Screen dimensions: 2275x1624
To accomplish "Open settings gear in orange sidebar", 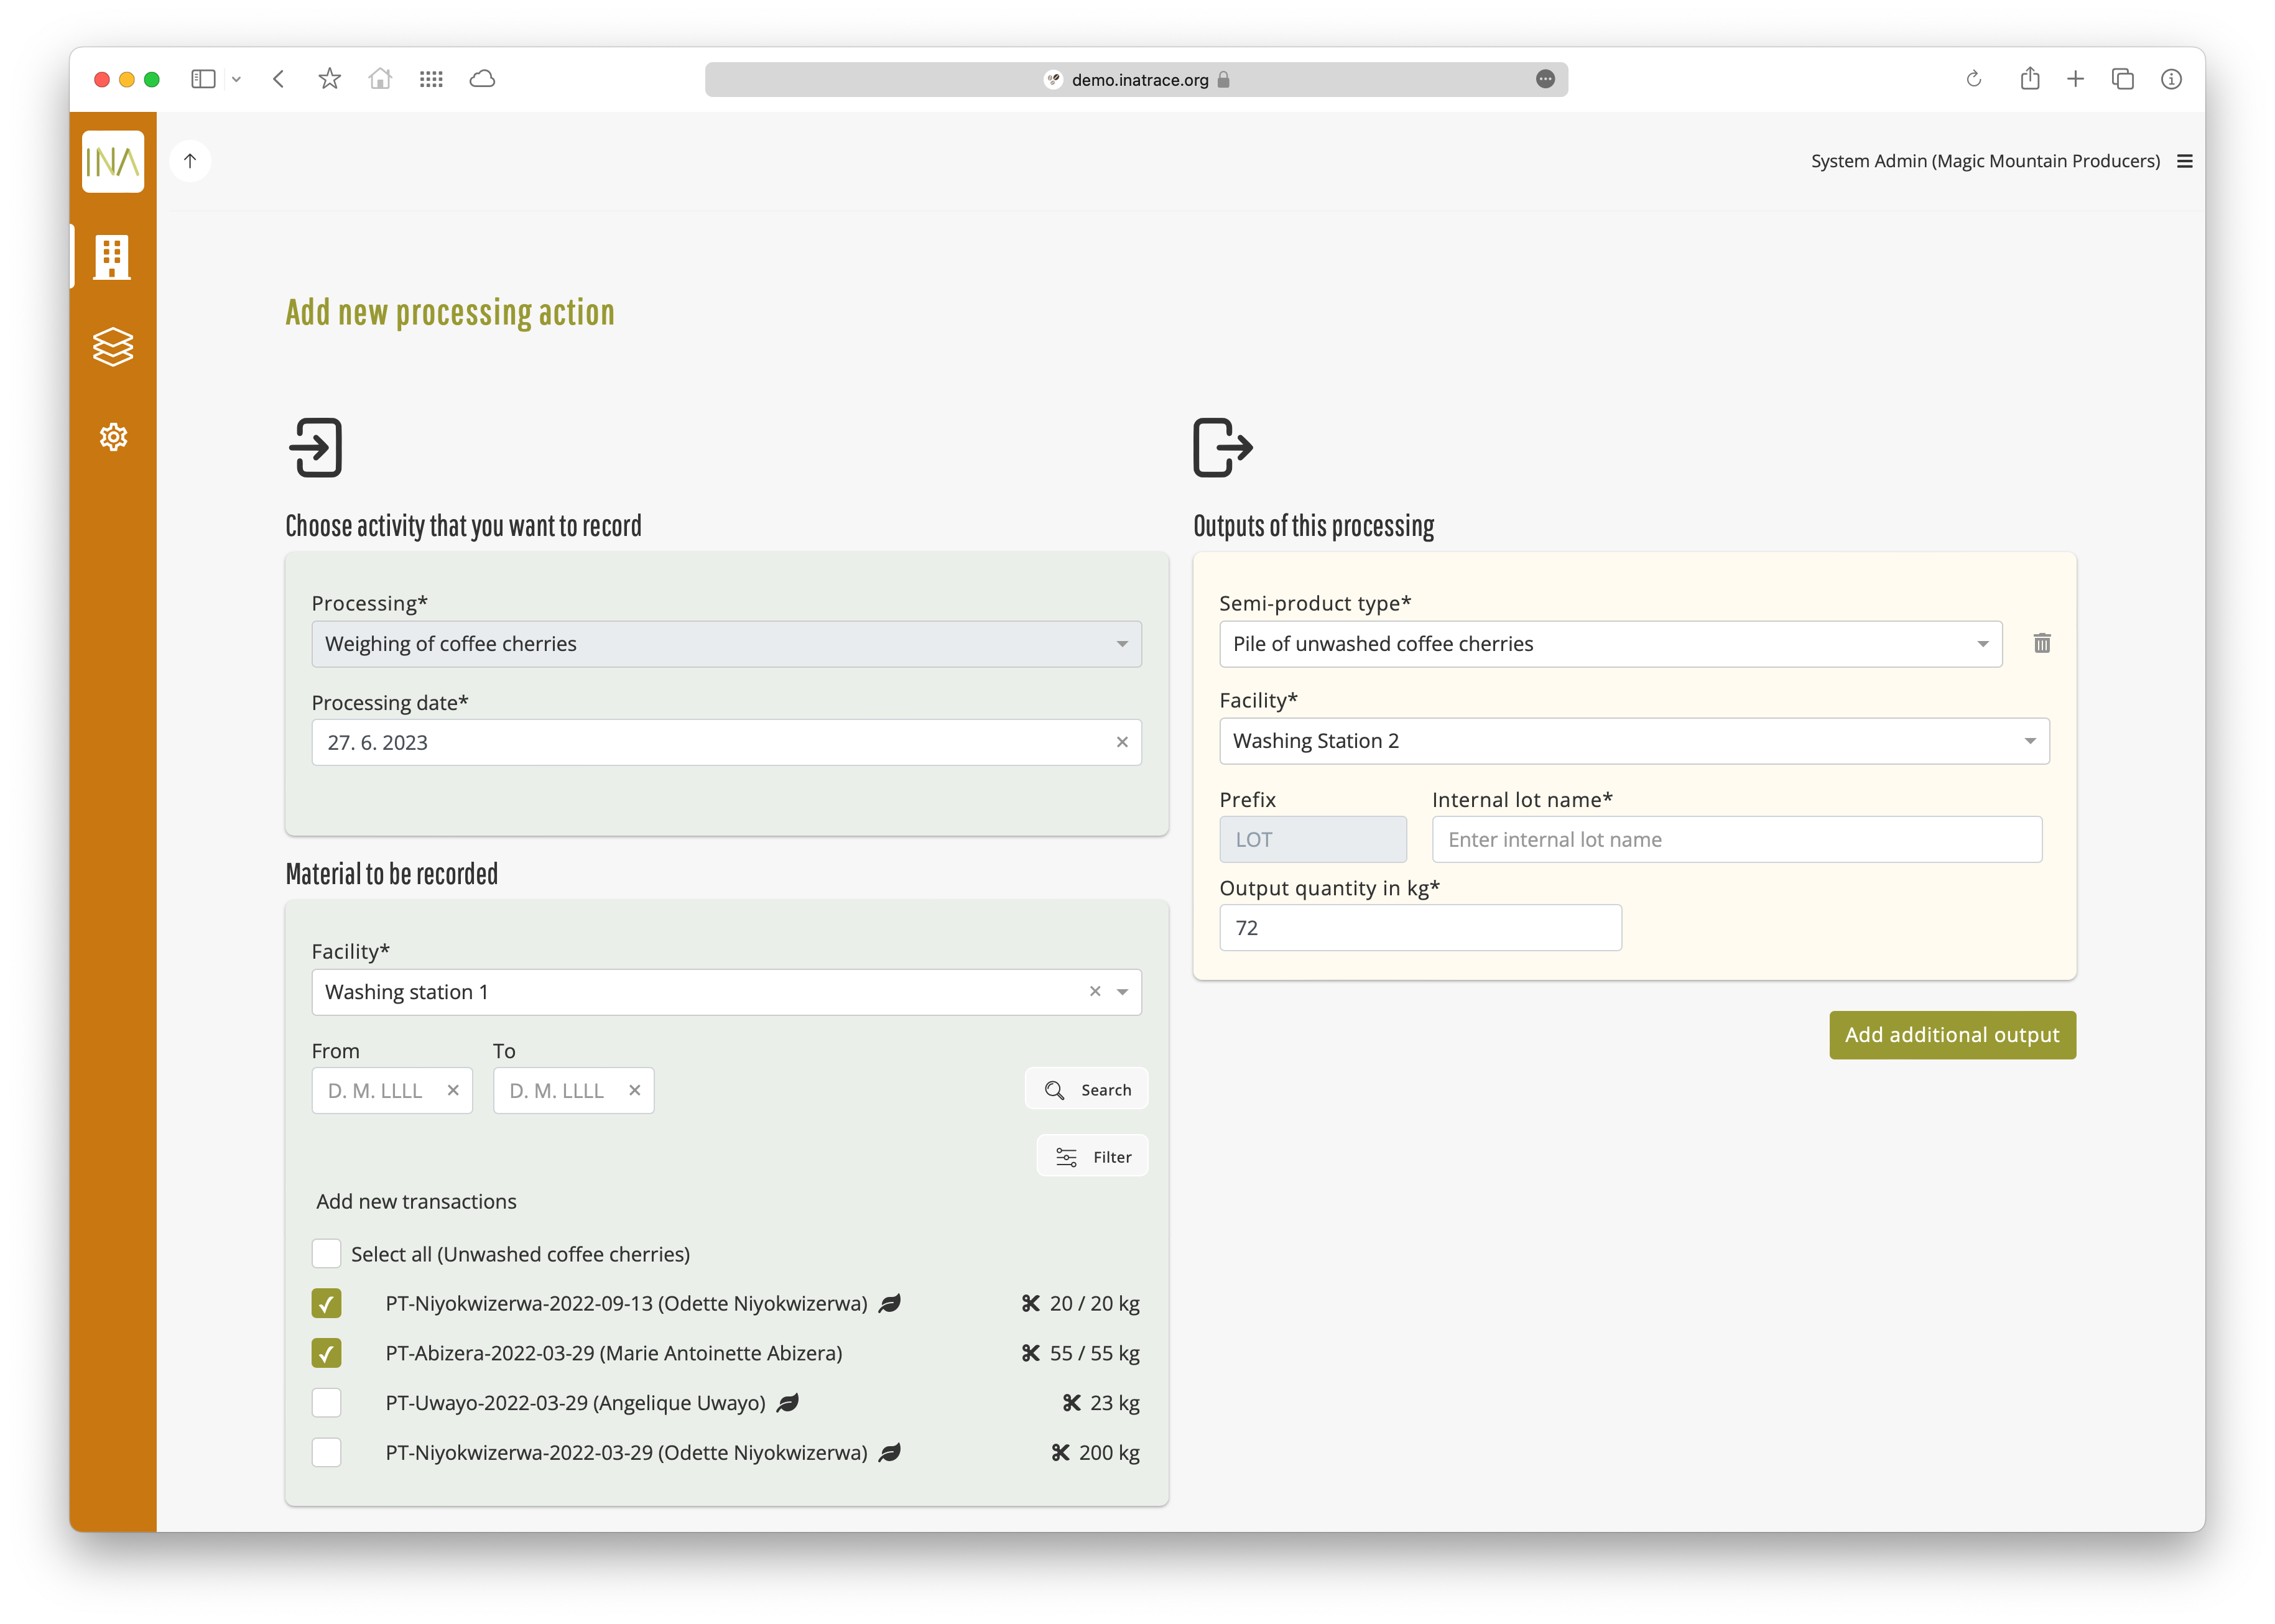I will (x=113, y=437).
